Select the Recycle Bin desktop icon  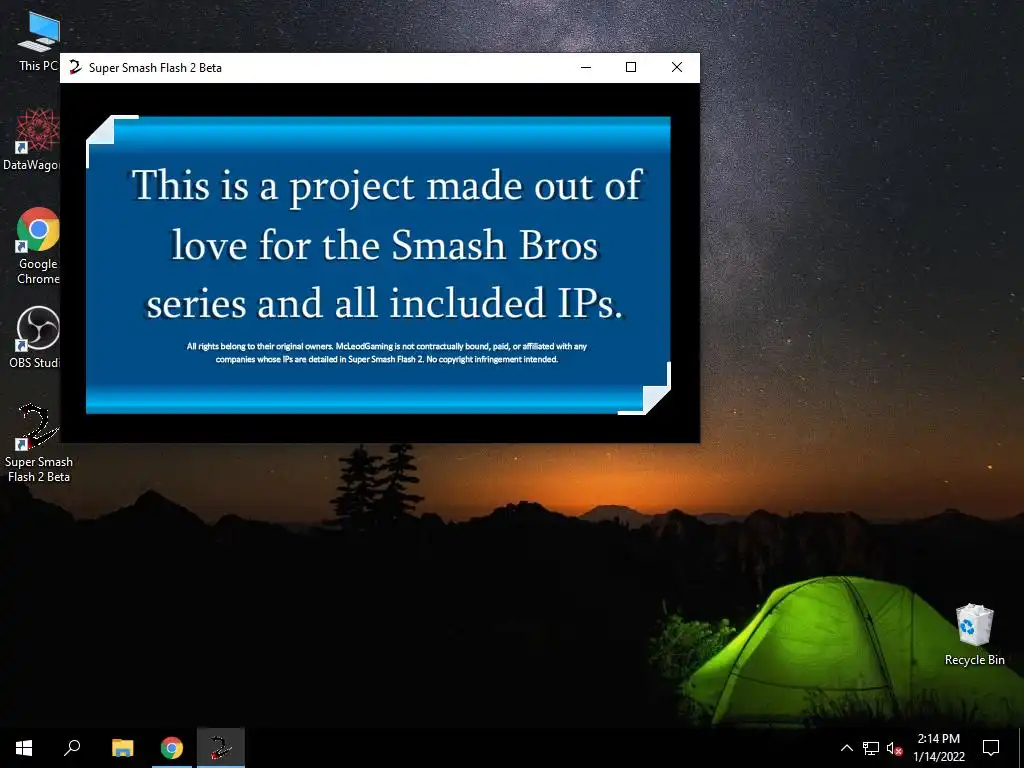(974, 635)
